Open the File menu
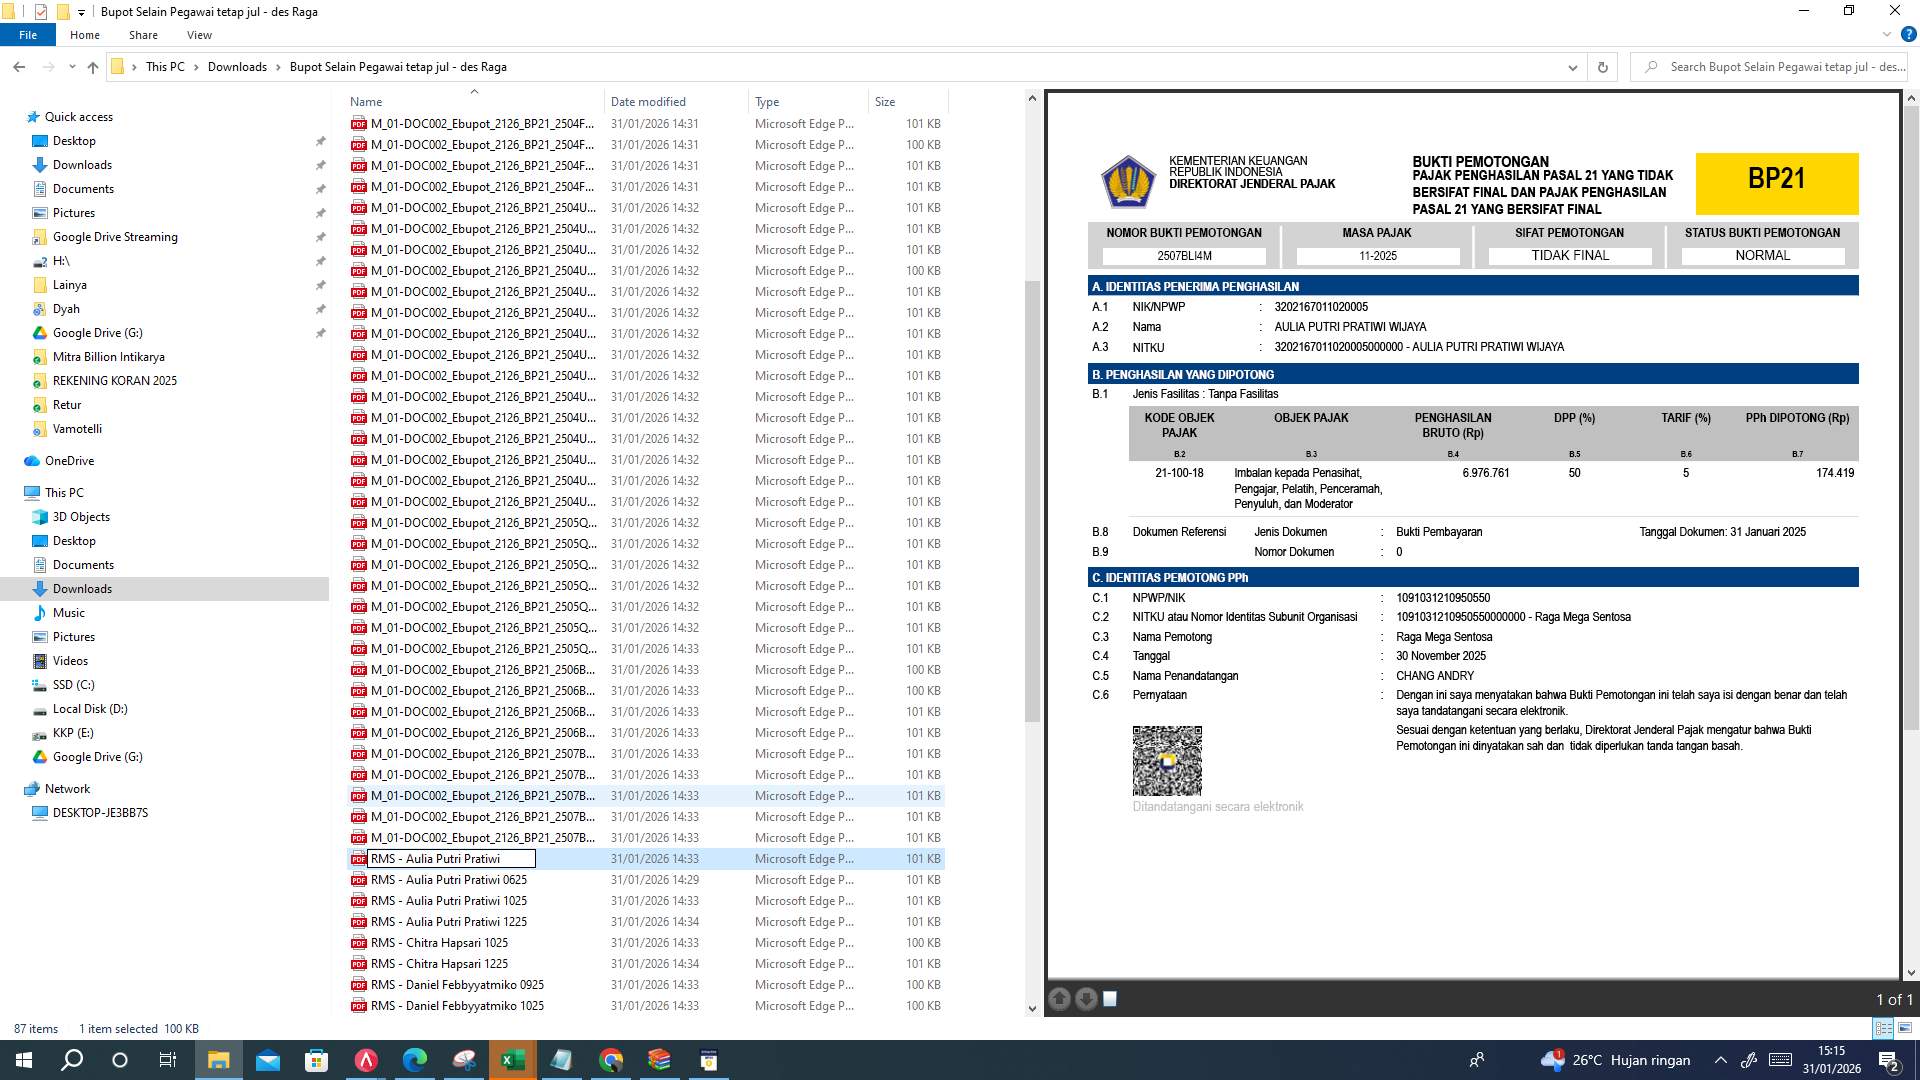Viewport: 1920px width, 1080px height. point(28,34)
